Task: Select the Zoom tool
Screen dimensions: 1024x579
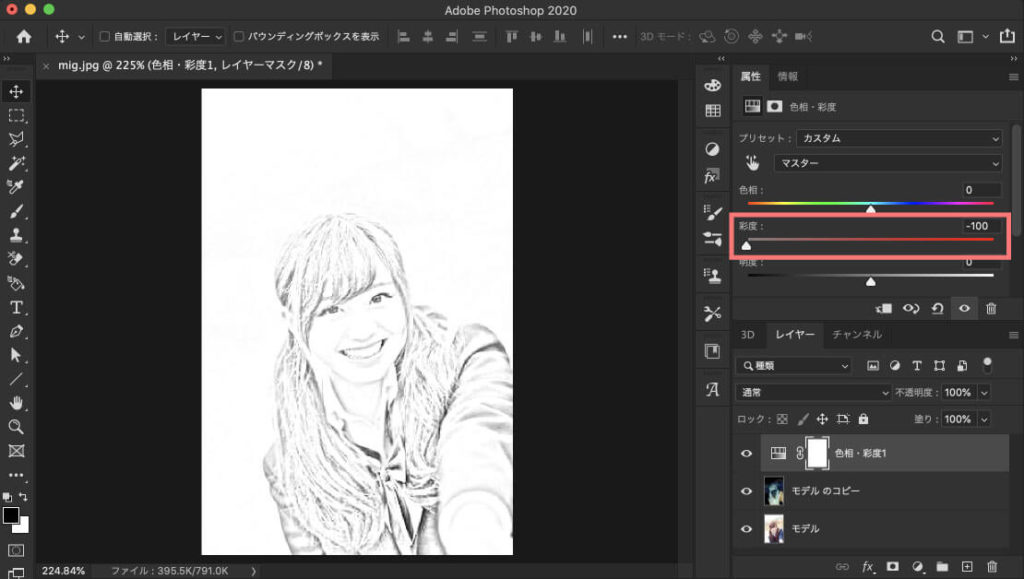Action: 16,427
